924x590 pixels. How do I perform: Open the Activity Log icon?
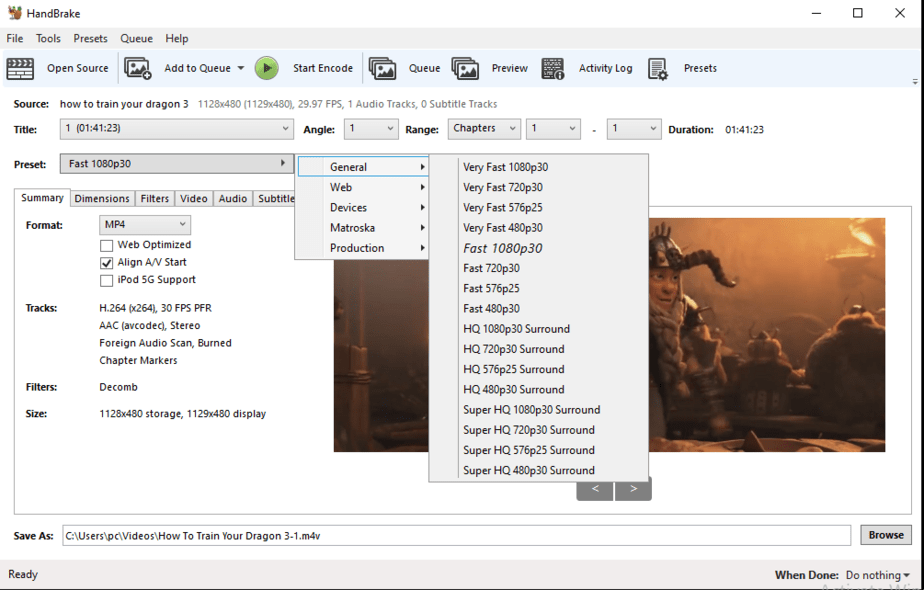coord(552,68)
